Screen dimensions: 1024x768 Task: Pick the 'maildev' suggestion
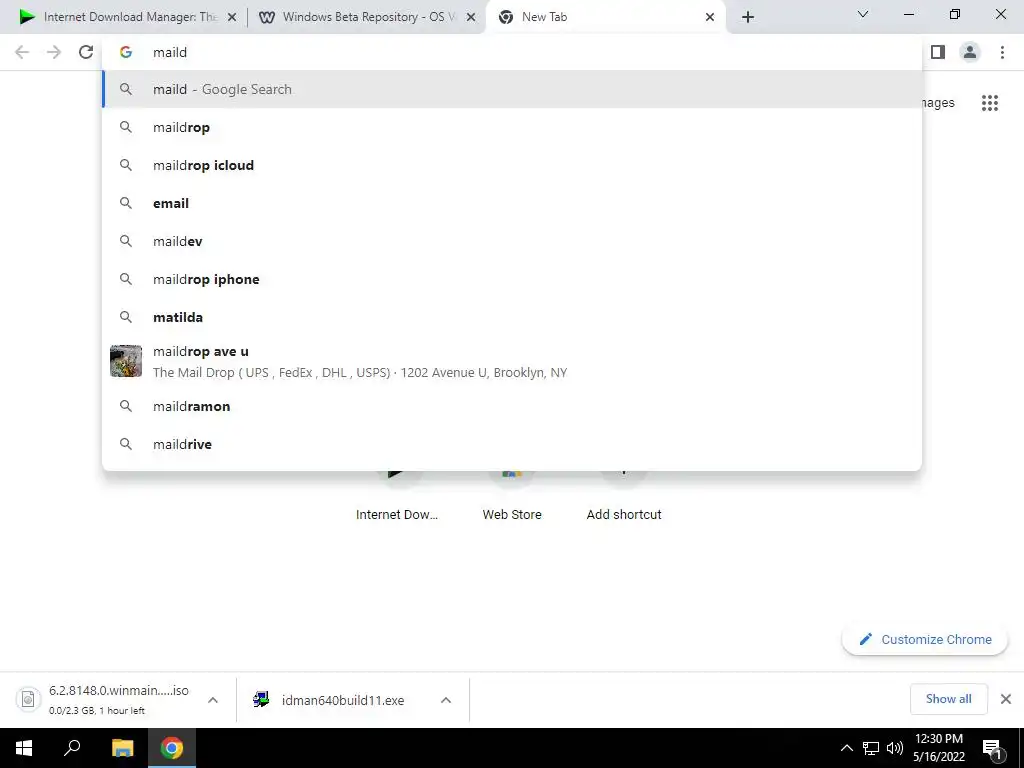(x=512, y=241)
